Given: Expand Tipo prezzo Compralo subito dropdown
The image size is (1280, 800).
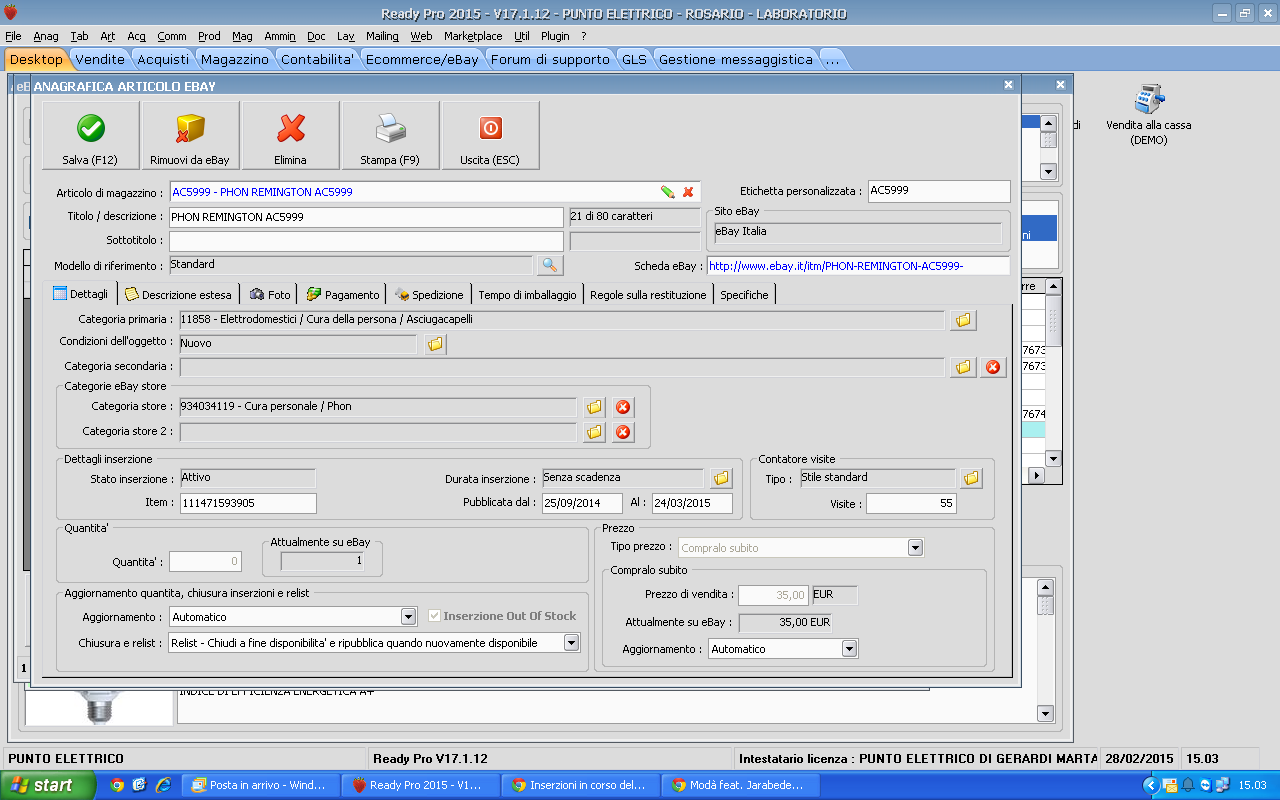Looking at the screenshot, I should 915,548.
